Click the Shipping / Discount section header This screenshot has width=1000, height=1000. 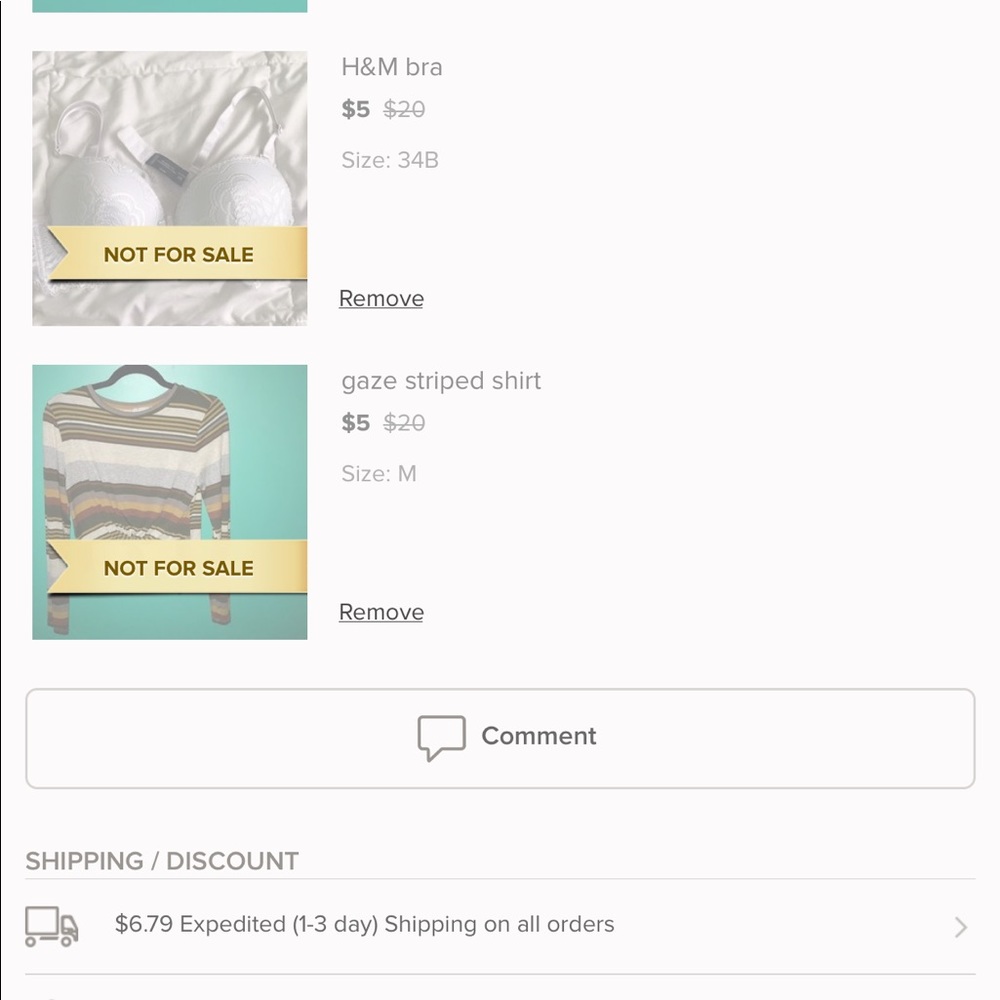[162, 861]
